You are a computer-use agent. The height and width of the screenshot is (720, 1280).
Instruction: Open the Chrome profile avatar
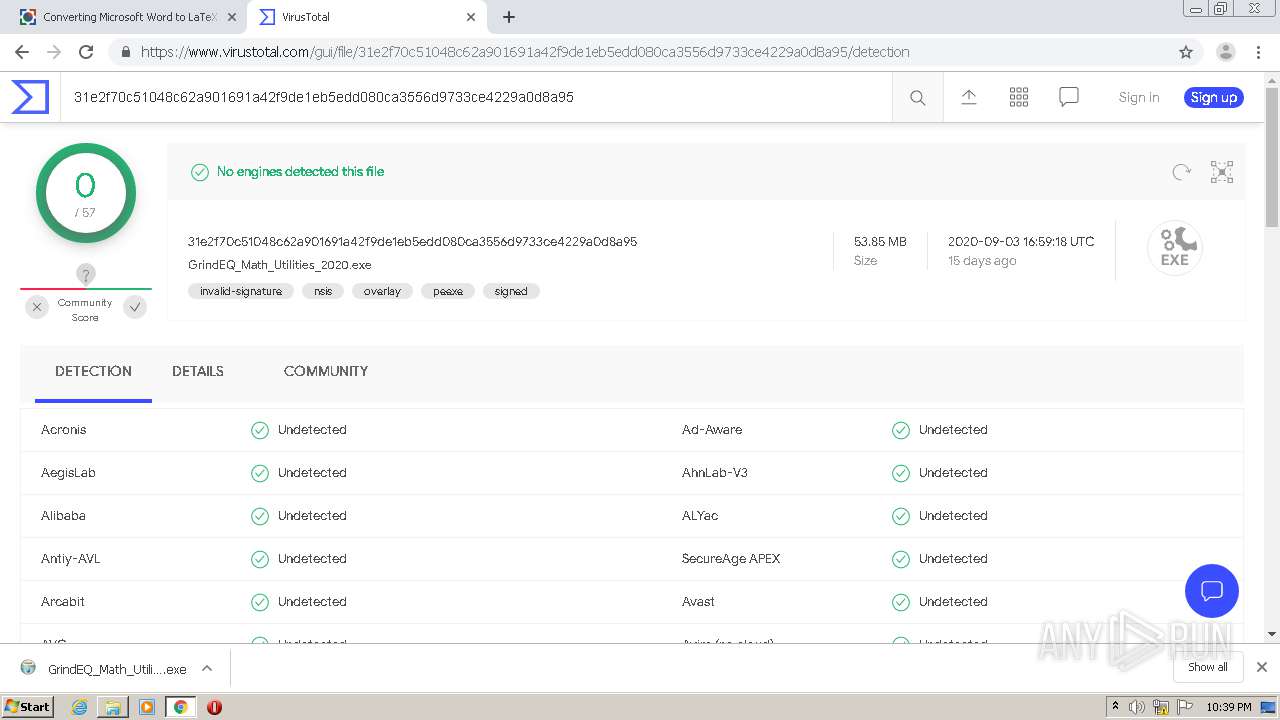coord(1225,52)
